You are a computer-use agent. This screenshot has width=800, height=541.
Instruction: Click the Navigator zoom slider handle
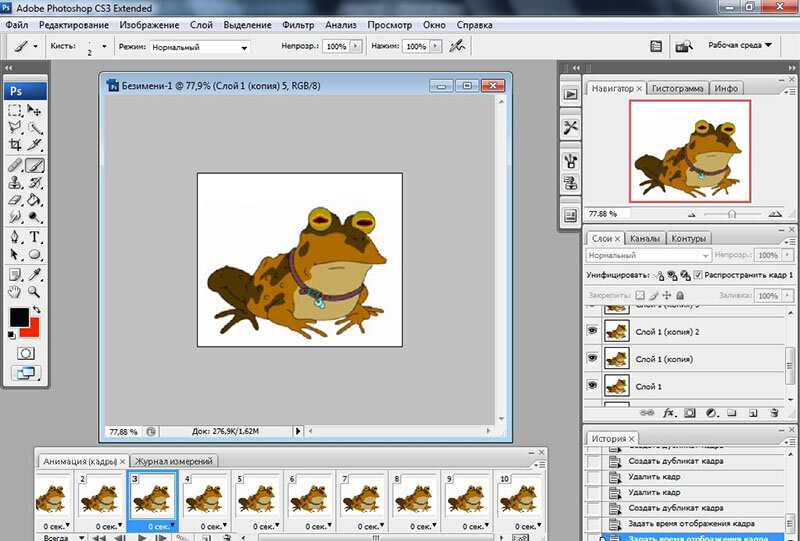(732, 214)
